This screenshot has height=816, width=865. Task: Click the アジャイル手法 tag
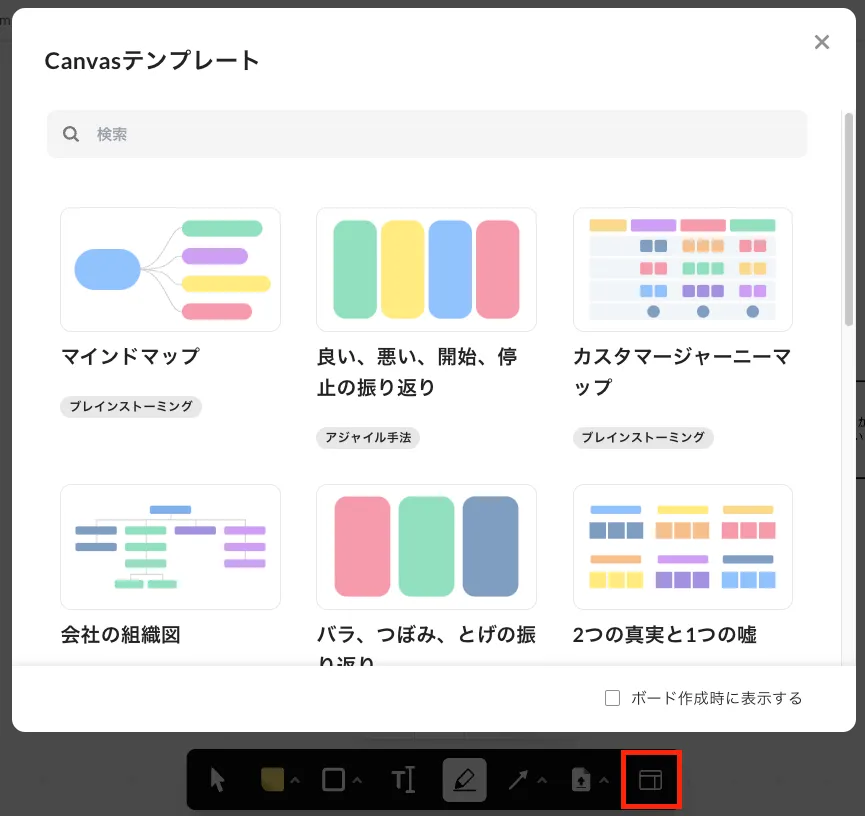coord(368,438)
